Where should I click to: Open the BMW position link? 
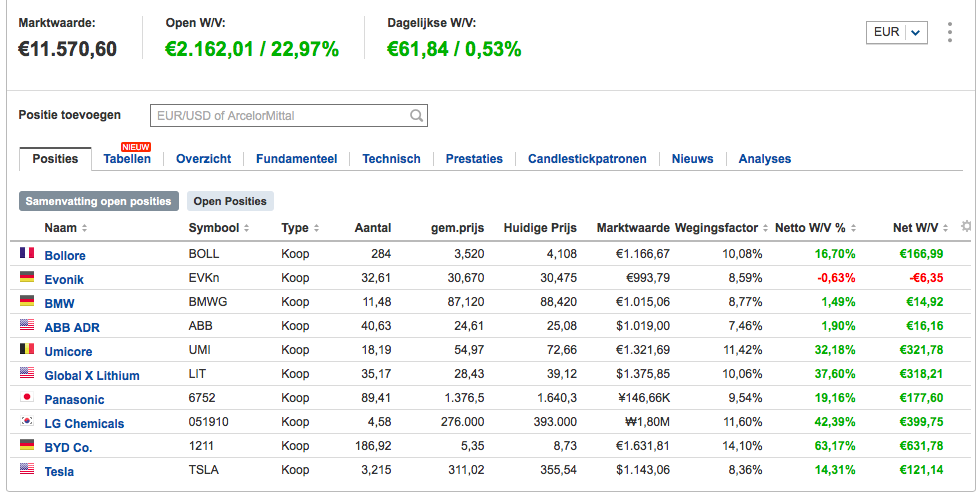click(59, 303)
